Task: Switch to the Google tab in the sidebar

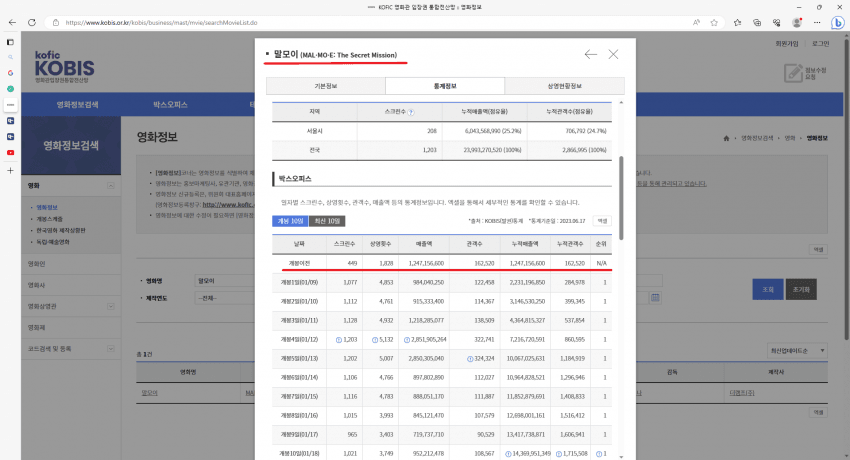Action: pyautogui.click(x=10, y=73)
